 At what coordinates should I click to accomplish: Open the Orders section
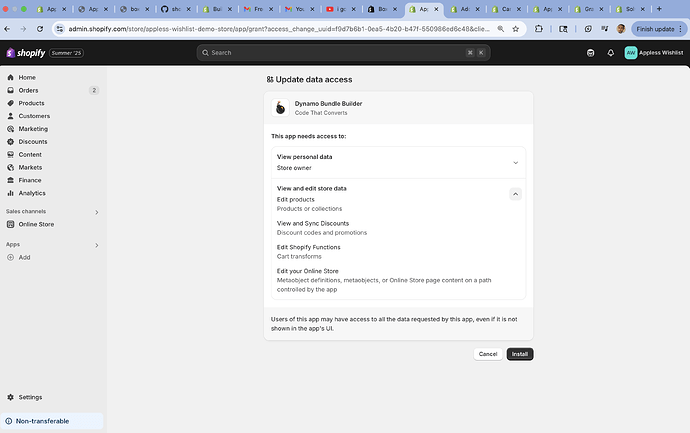28,90
